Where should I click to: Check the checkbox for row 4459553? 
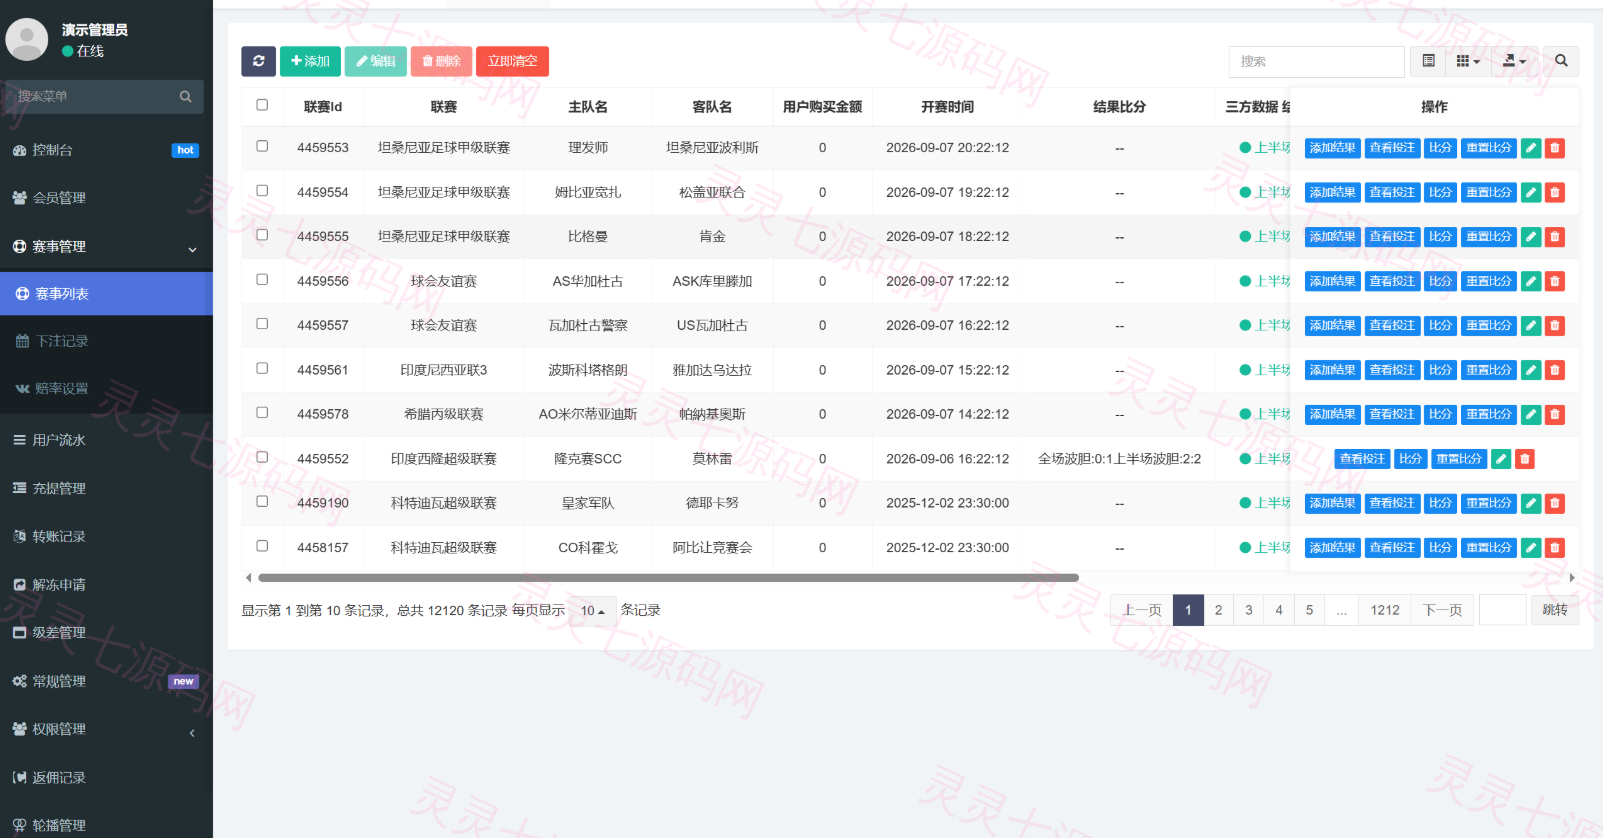point(262,146)
